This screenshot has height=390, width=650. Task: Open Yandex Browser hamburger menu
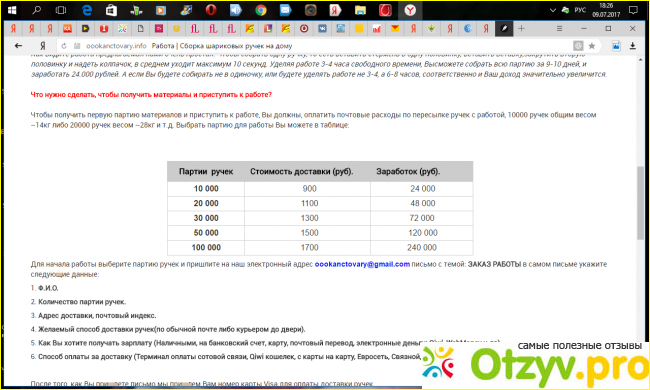(x=559, y=29)
